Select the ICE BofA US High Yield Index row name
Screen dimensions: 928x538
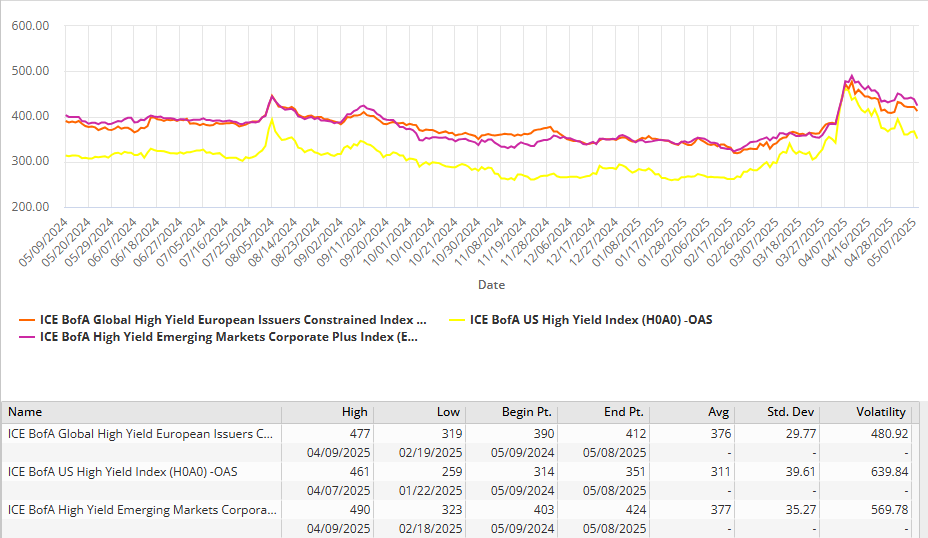[123, 472]
